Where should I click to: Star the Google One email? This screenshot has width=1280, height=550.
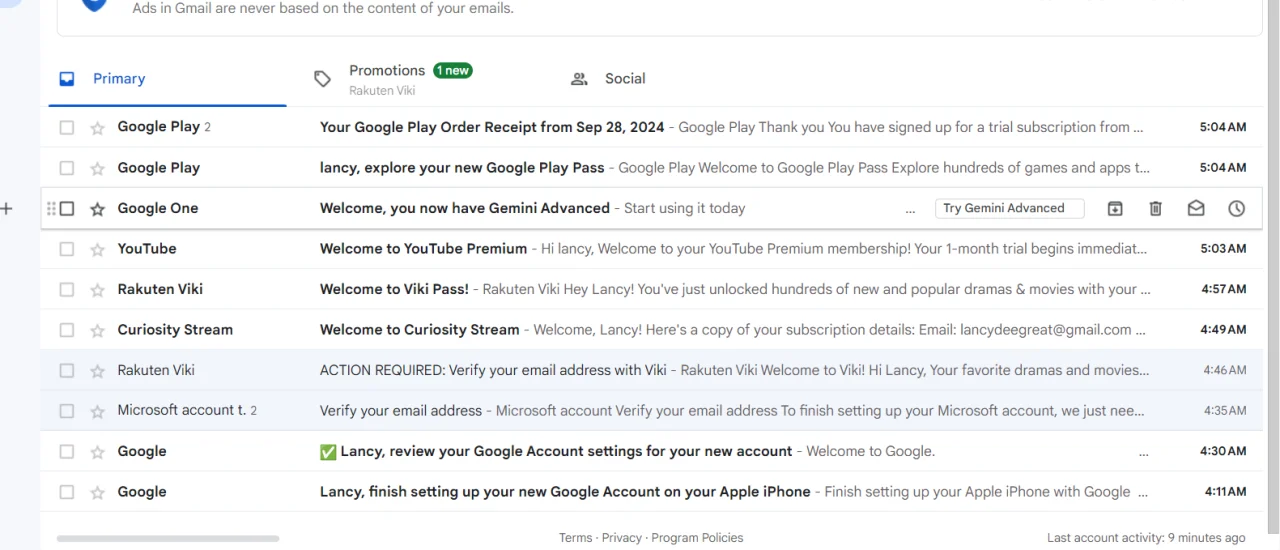click(x=97, y=209)
